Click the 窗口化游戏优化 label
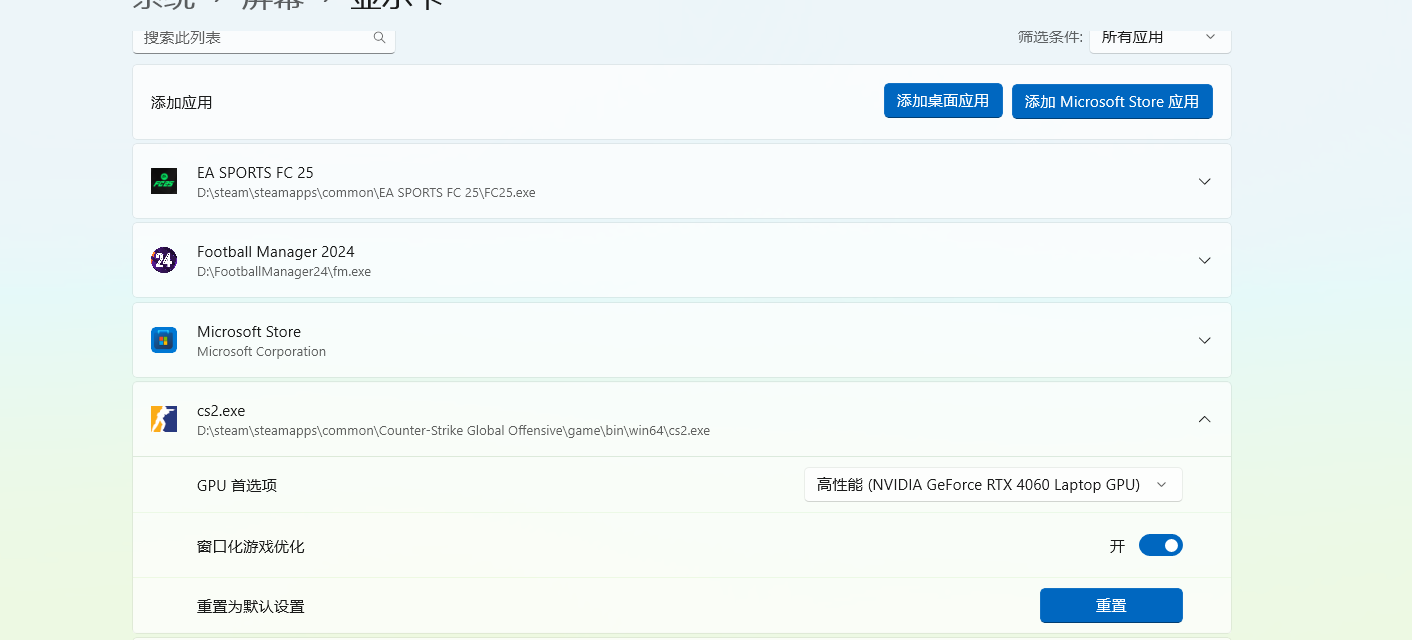Image resolution: width=1412 pixels, height=640 pixels. pos(251,547)
